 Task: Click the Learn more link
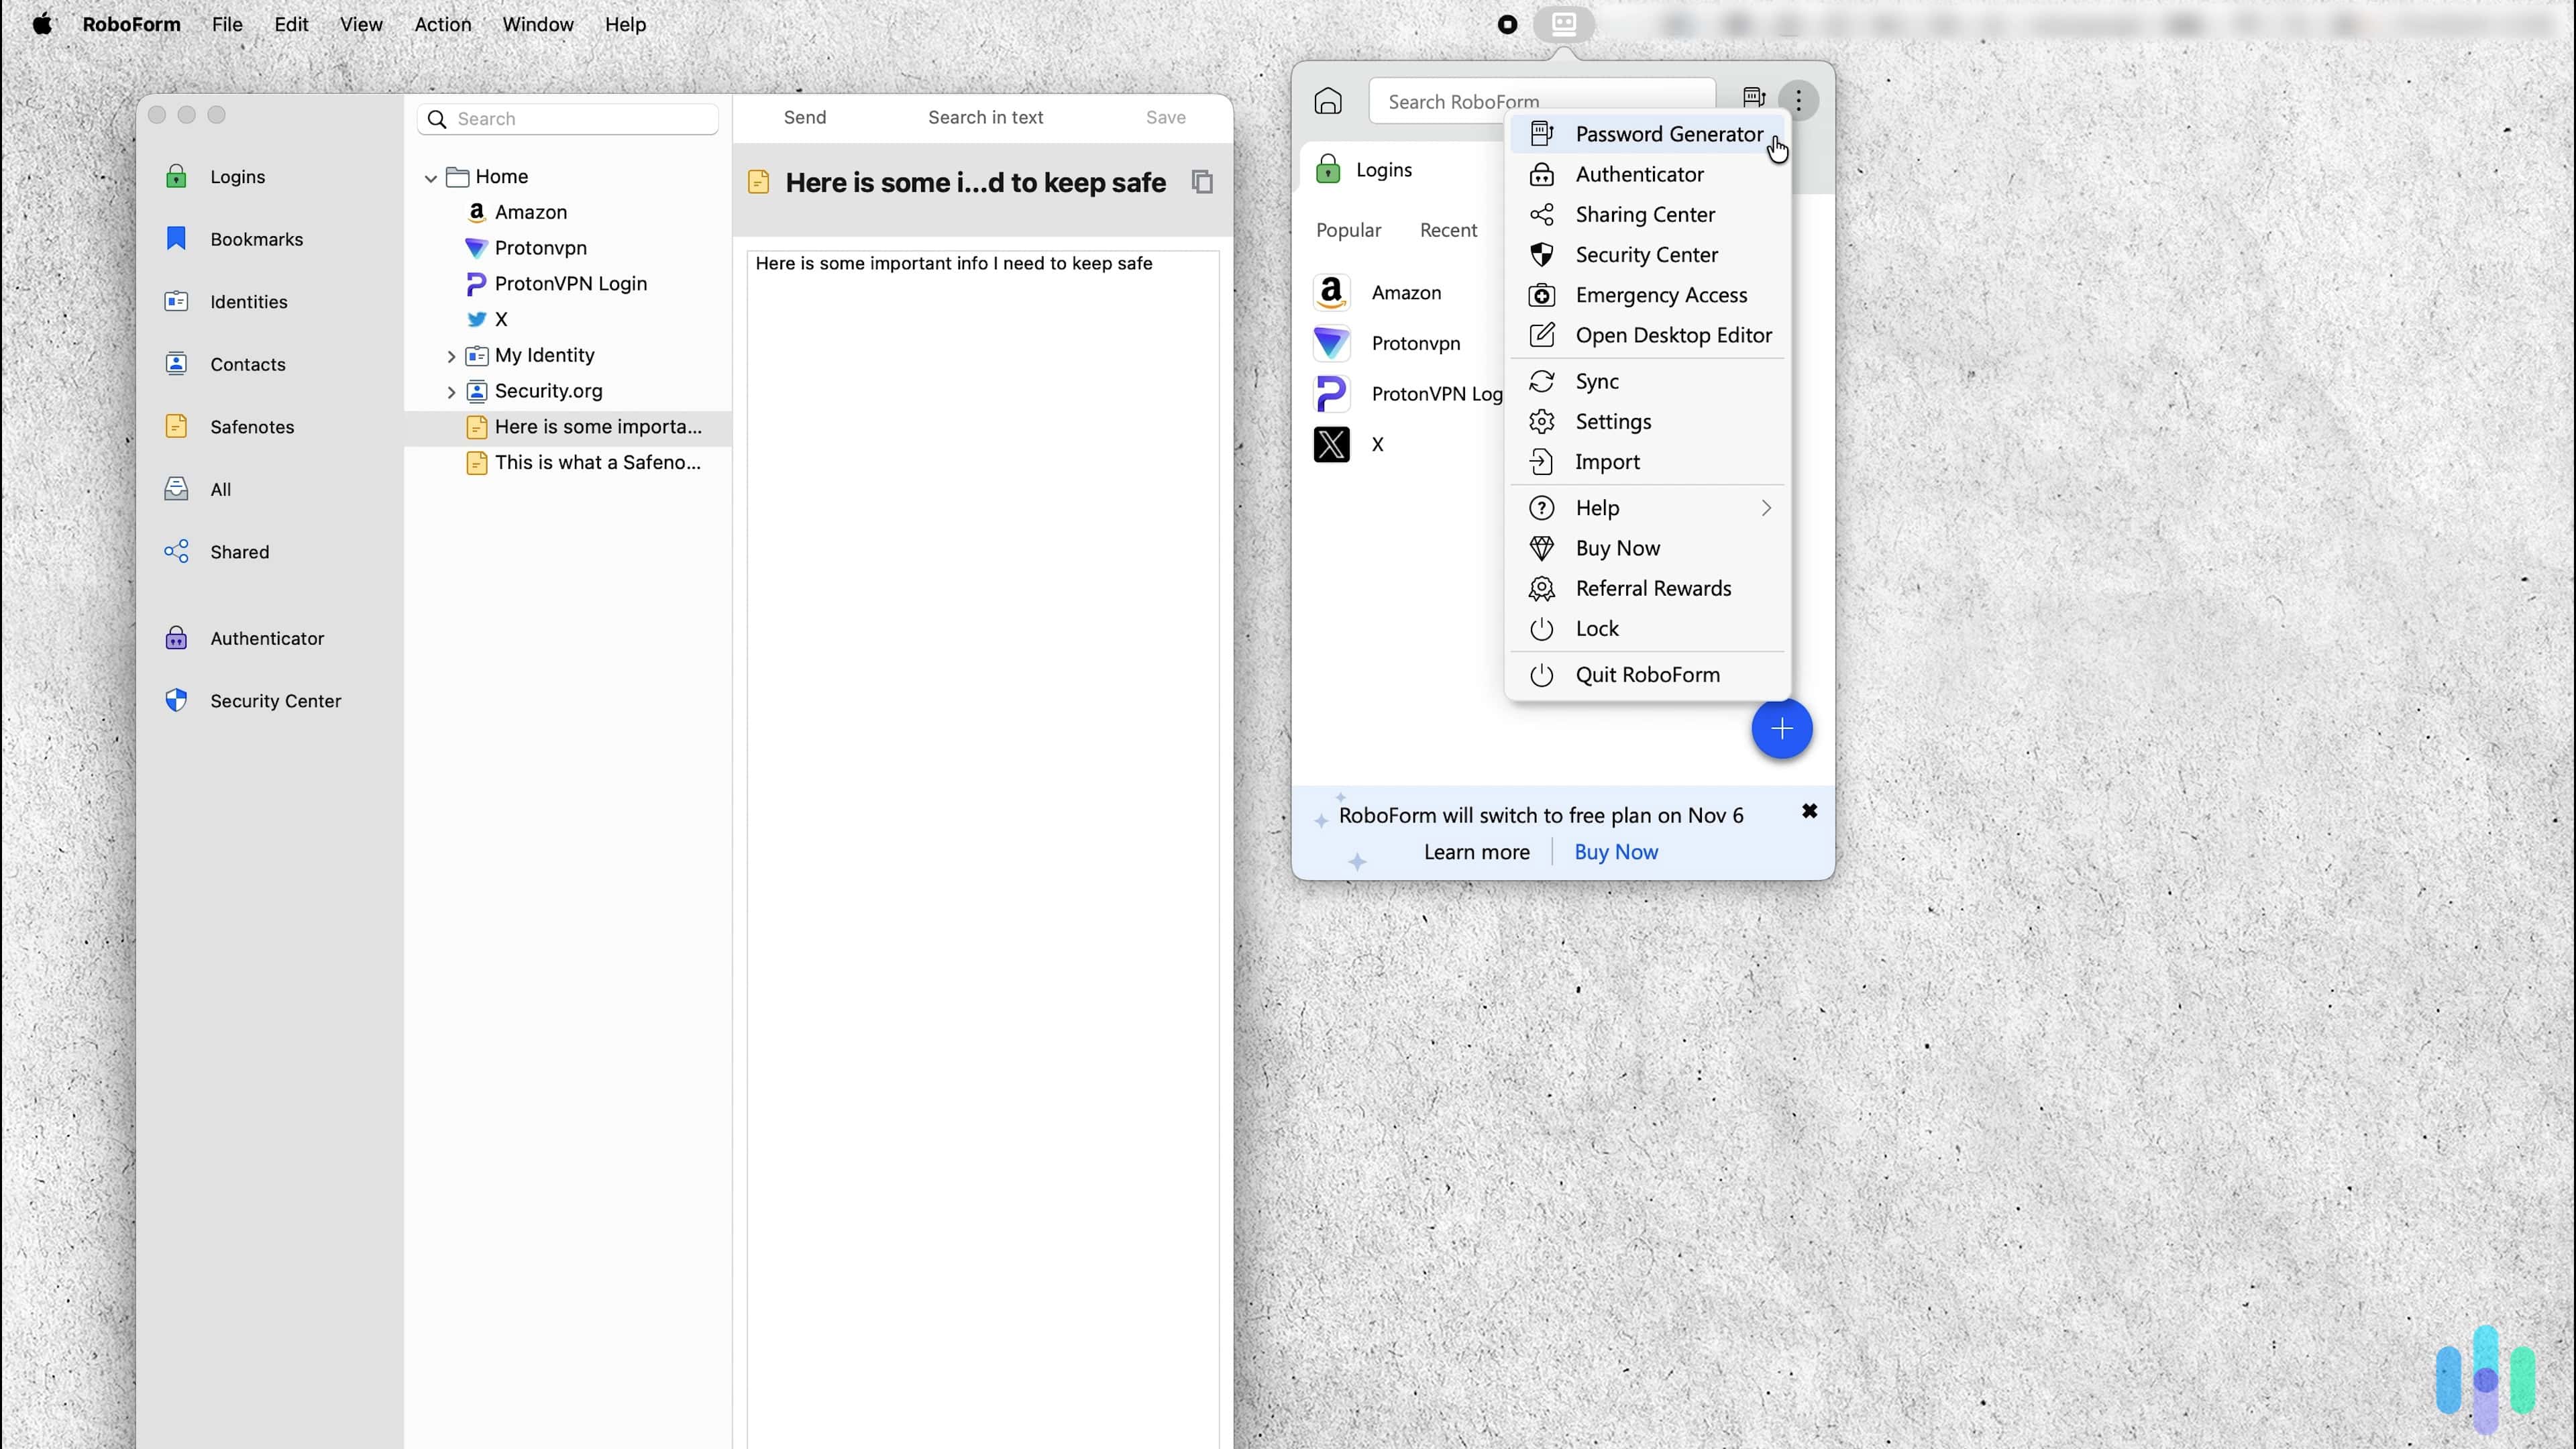pos(1476,852)
